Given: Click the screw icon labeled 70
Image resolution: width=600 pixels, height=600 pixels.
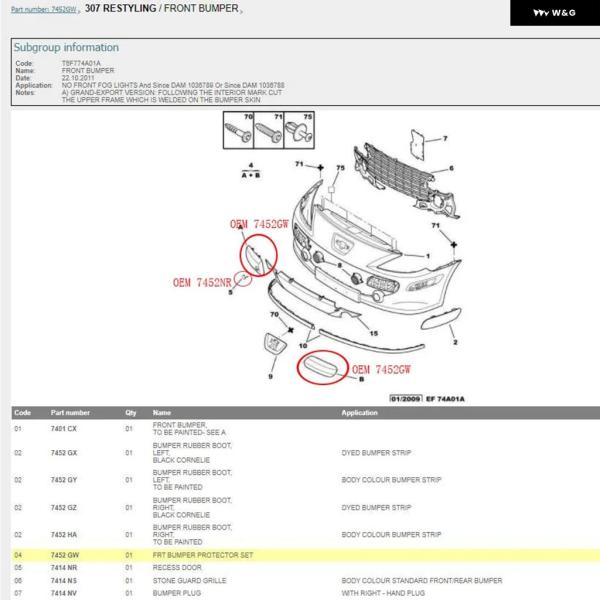Looking at the screenshot, I should (x=242, y=133).
